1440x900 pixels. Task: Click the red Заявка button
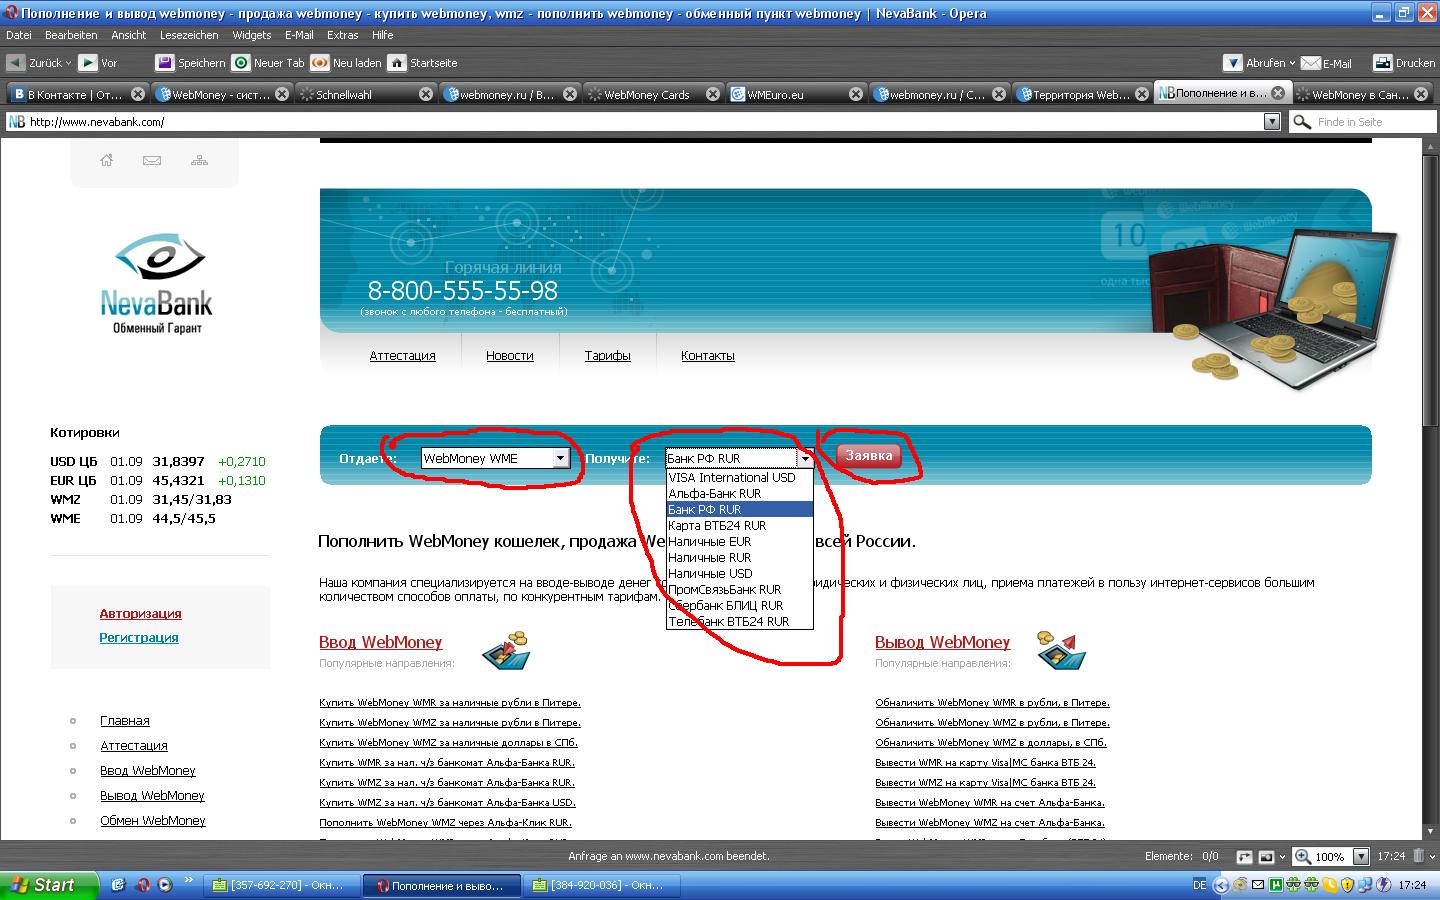coord(868,455)
